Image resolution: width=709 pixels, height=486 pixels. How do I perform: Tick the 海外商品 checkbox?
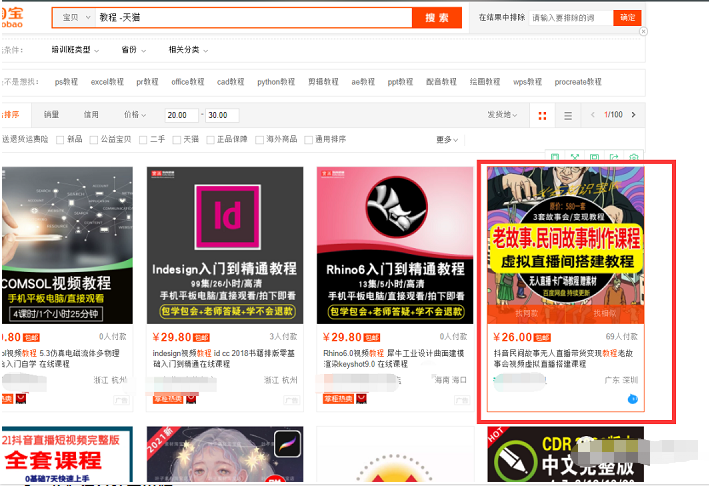(260, 140)
